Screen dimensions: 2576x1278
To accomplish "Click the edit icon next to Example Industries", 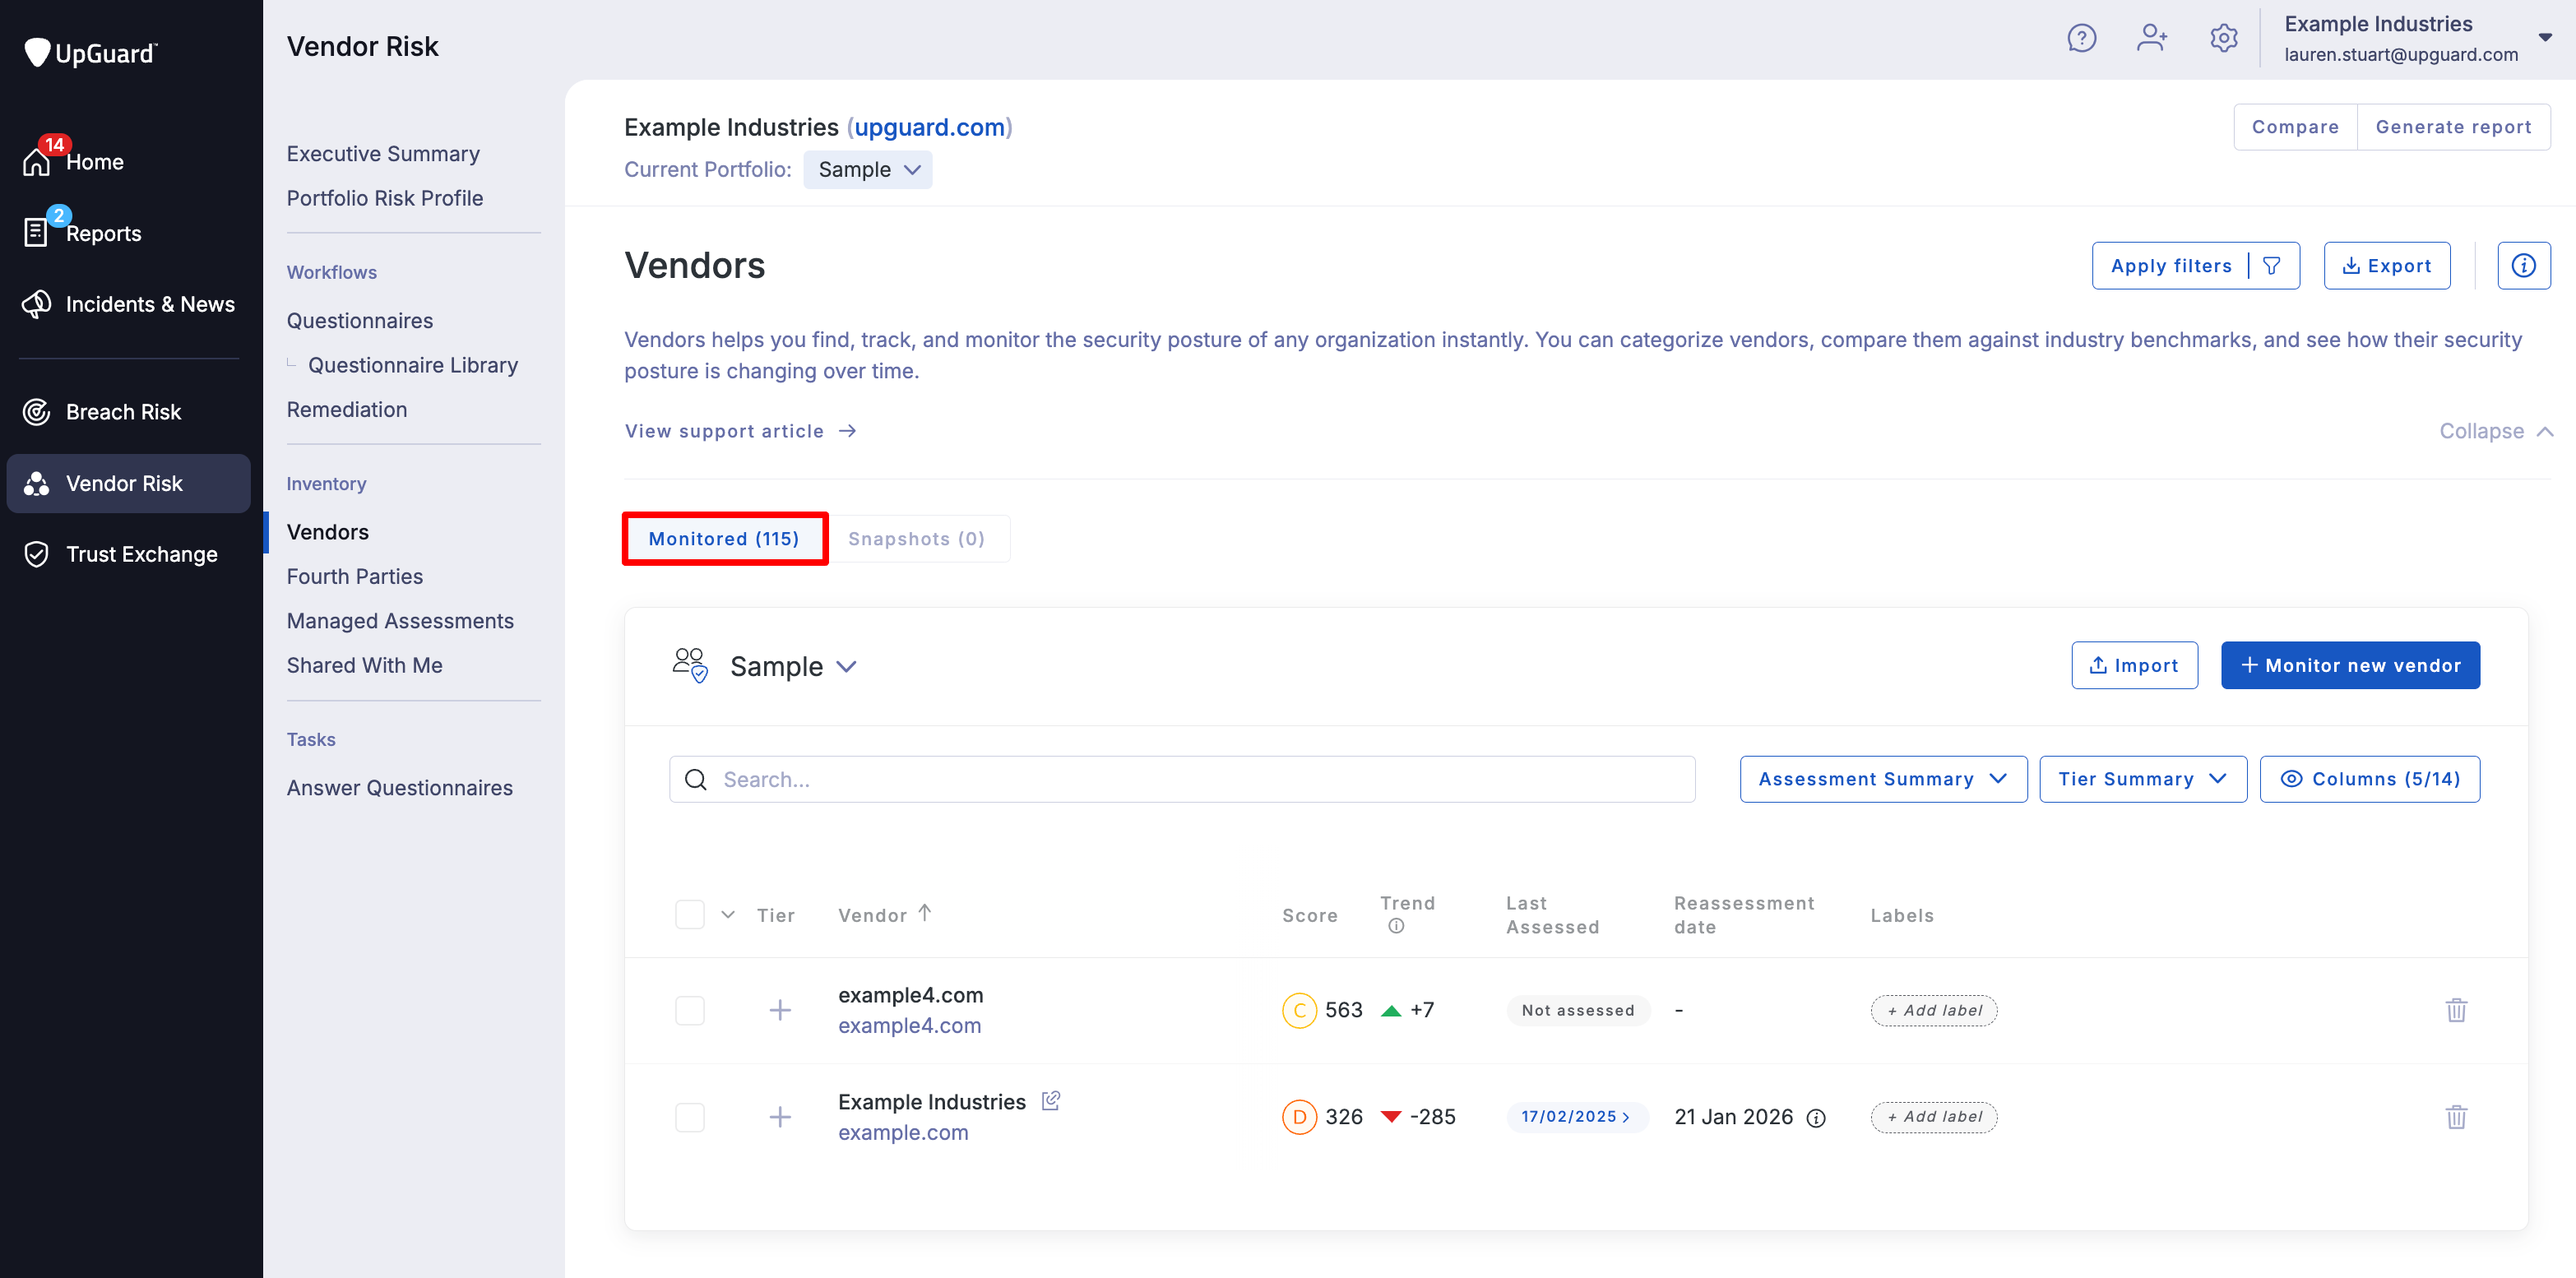I will [1050, 1100].
